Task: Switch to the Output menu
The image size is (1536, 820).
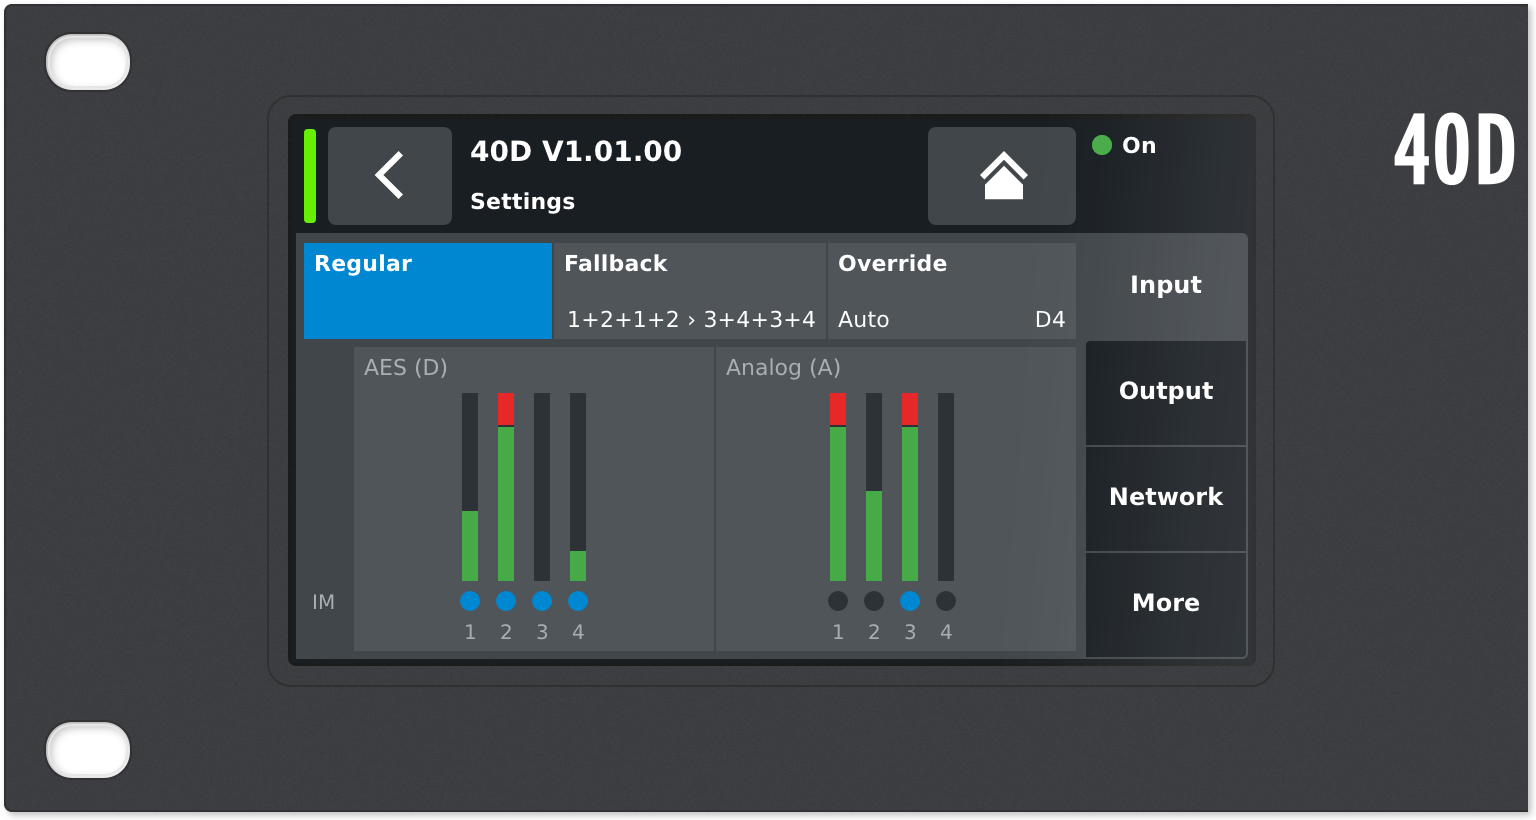Action: pyautogui.click(x=1166, y=392)
